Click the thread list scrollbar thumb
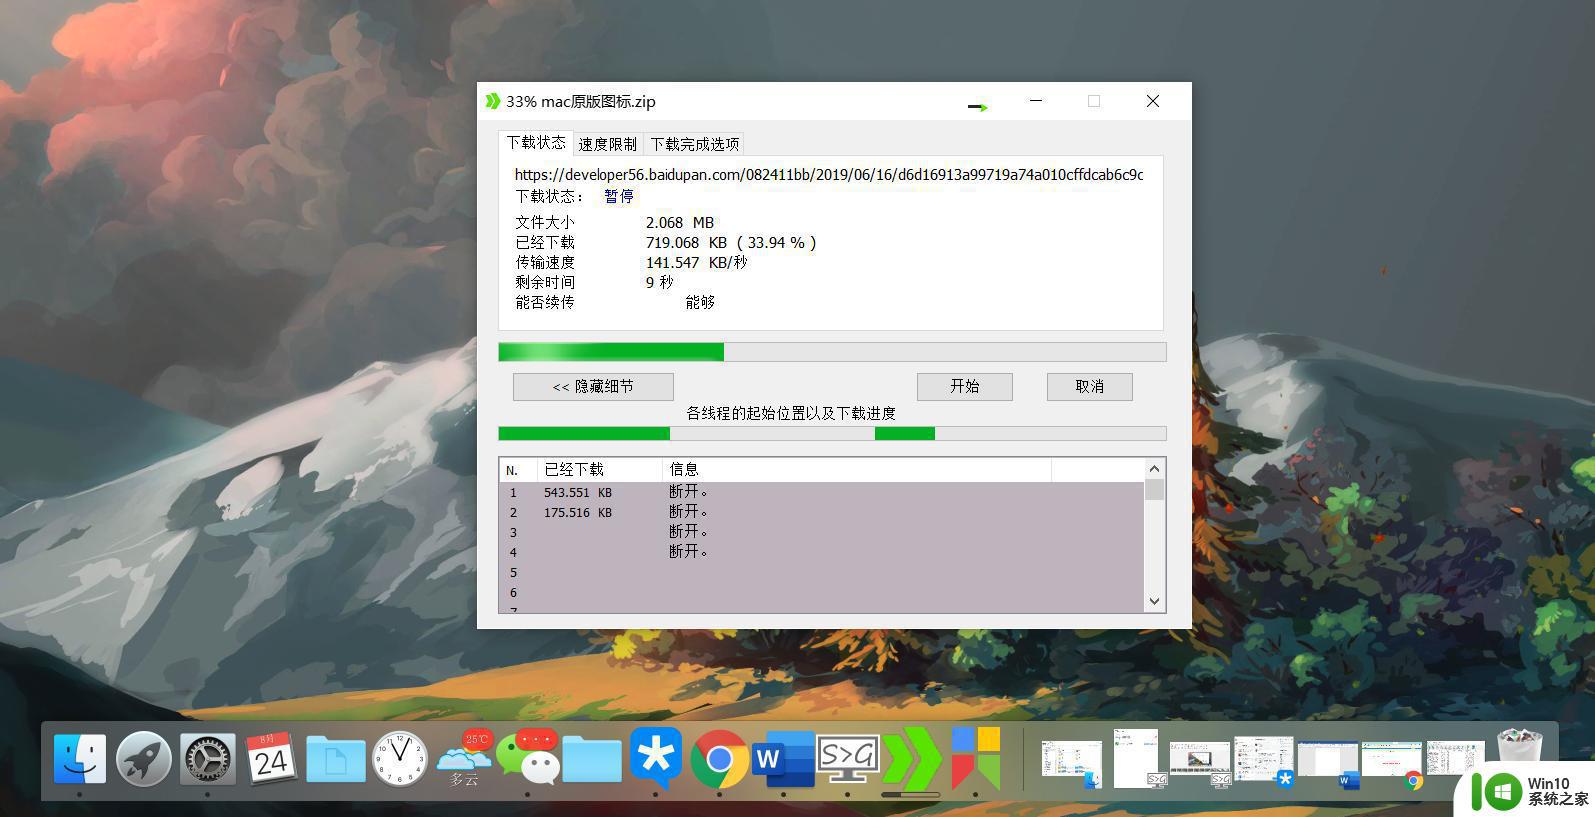The height and width of the screenshot is (817, 1595). click(x=1154, y=489)
